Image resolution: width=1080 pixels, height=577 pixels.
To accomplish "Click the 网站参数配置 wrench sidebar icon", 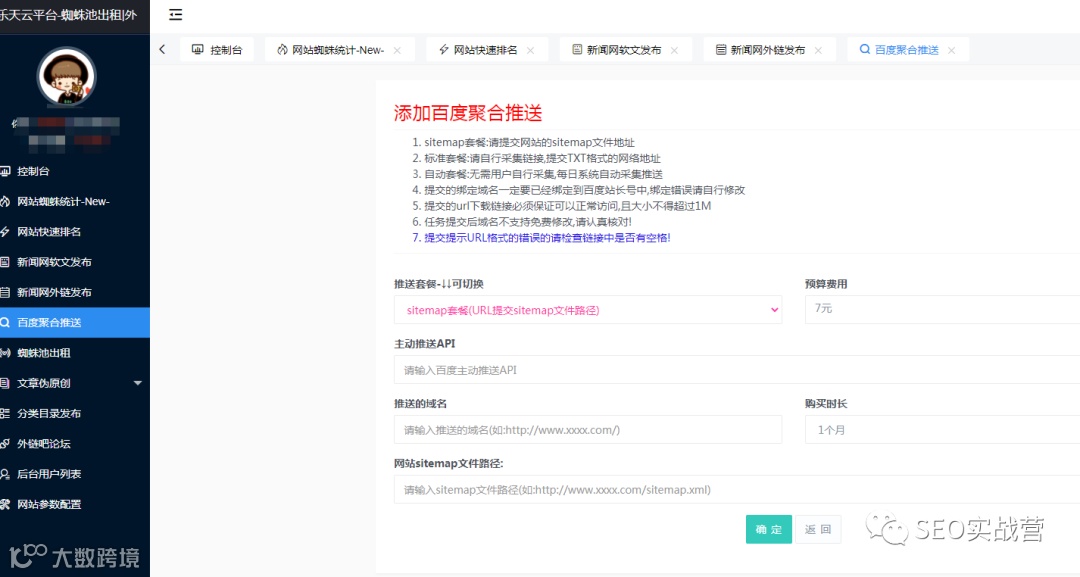I will [5, 505].
